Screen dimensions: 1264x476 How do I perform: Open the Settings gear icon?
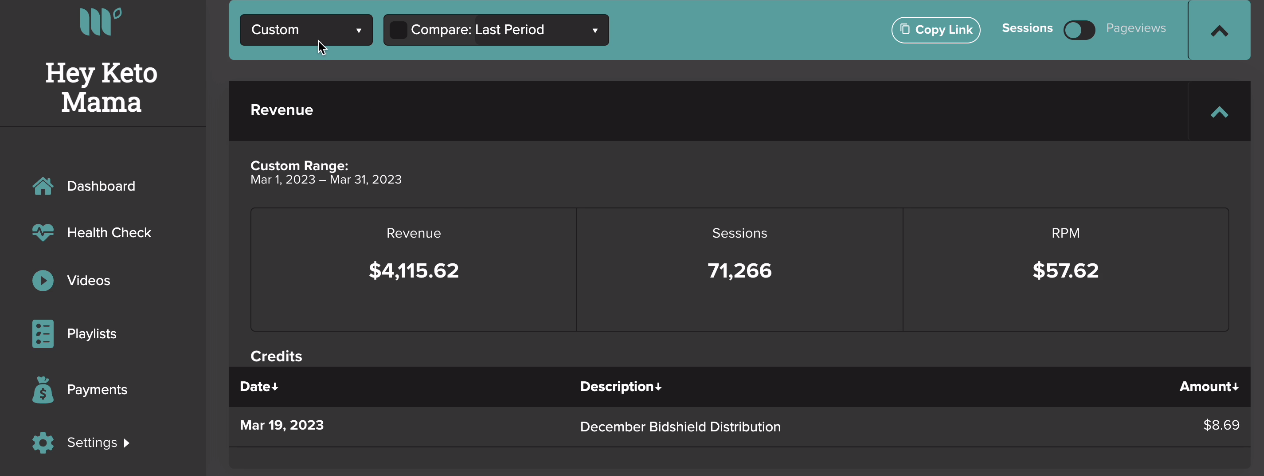point(42,442)
